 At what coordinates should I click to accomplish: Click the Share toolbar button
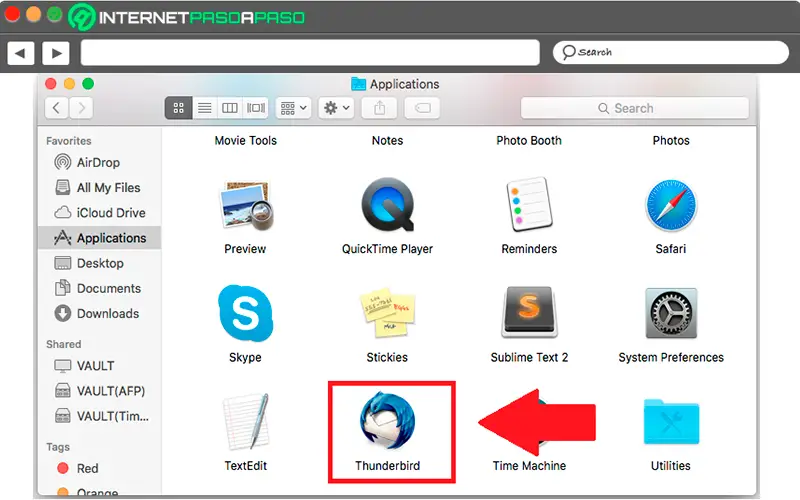pyautogui.click(x=380, y=108)
